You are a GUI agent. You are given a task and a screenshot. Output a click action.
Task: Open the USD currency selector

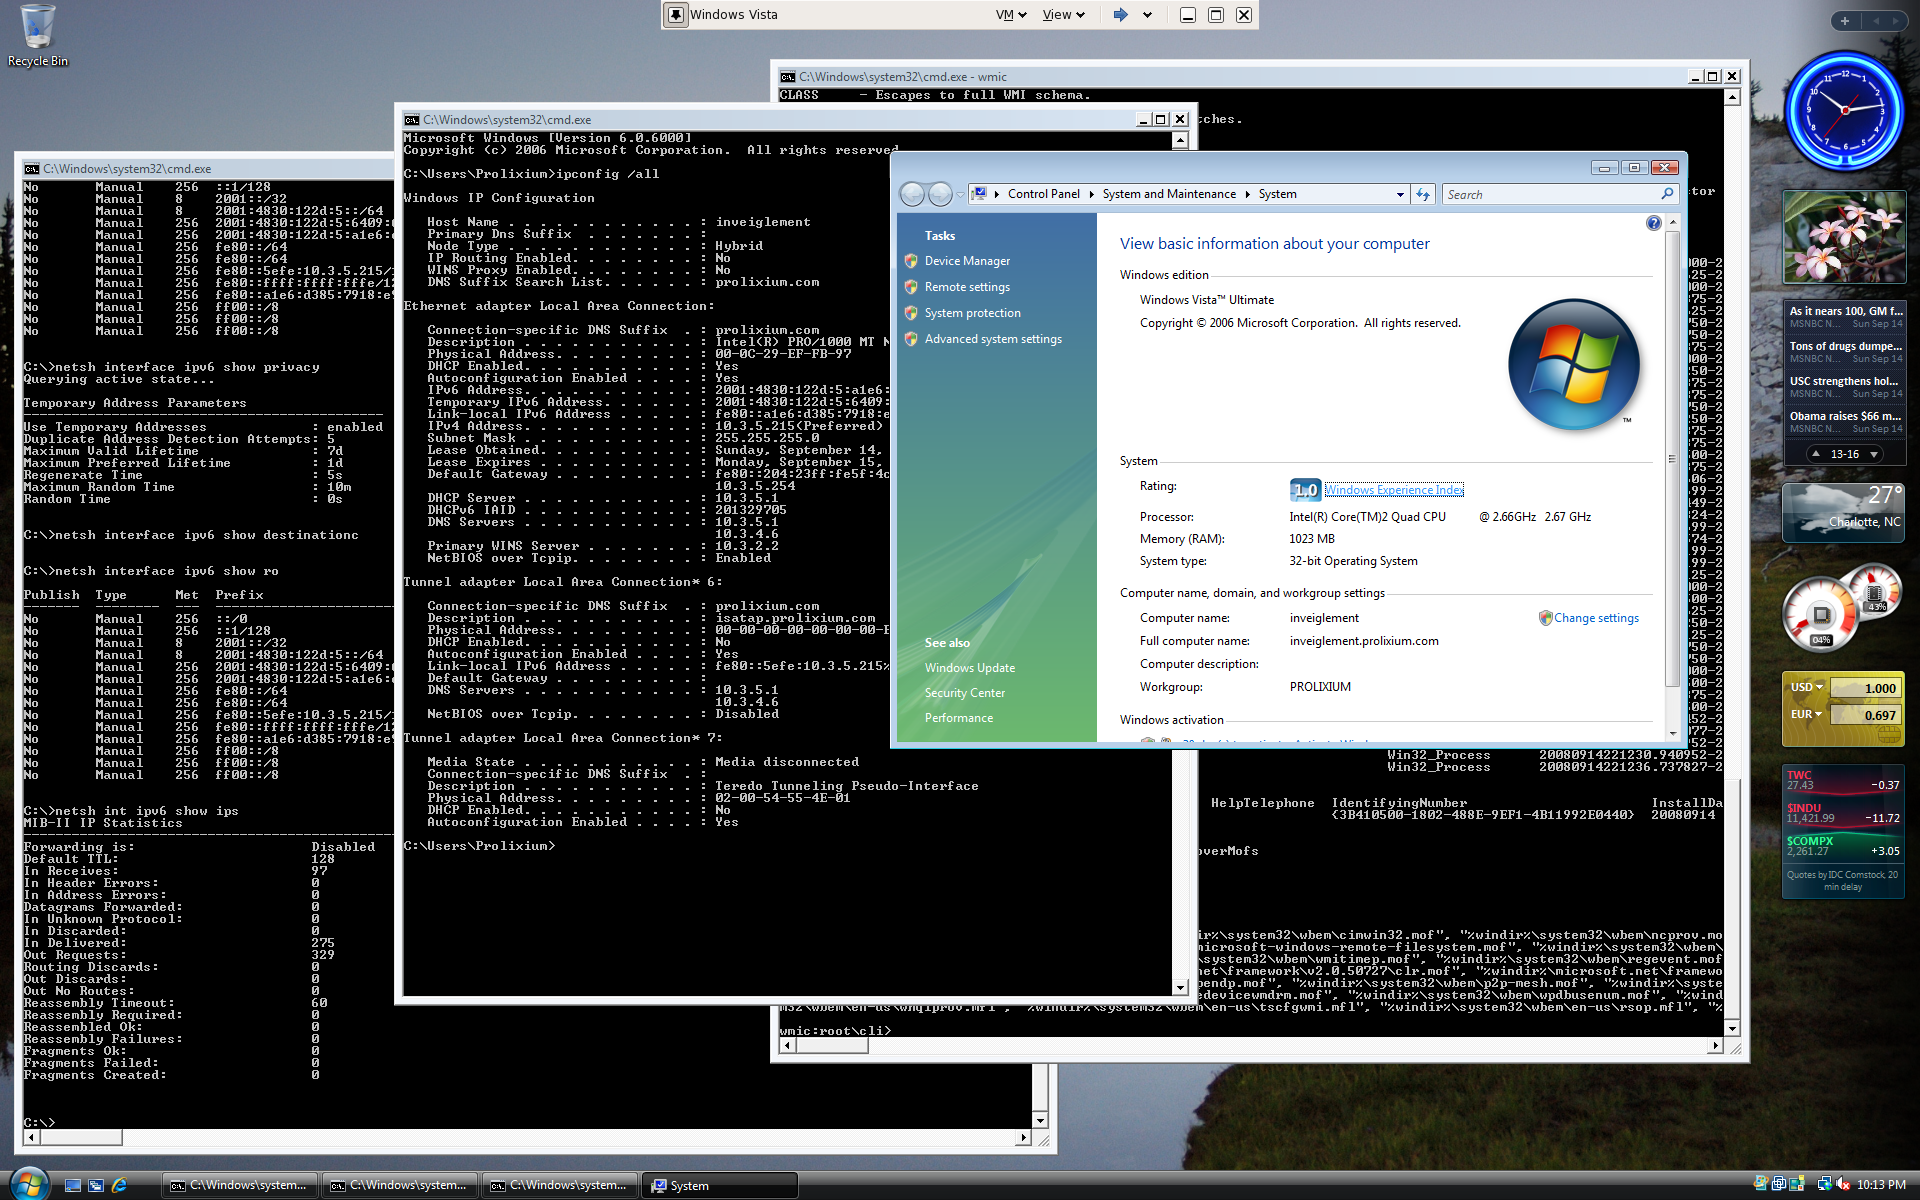point(1806,688)
